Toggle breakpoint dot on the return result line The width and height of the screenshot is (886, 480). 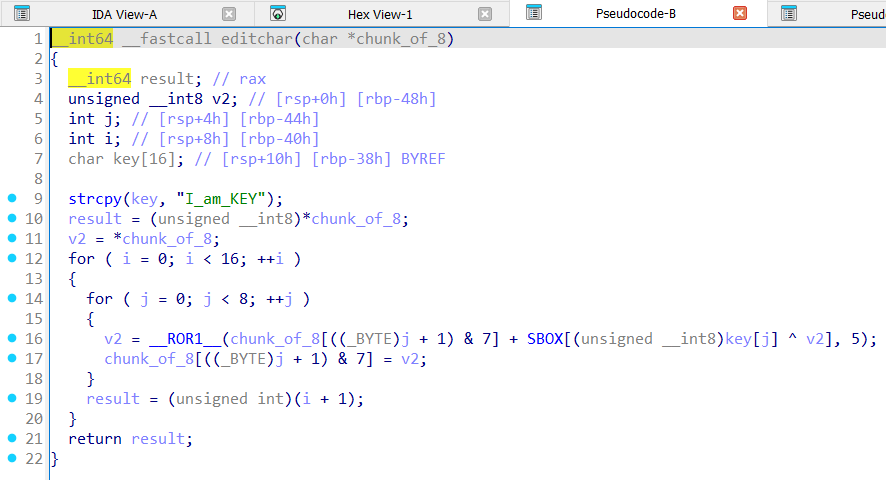coord(10,439)
